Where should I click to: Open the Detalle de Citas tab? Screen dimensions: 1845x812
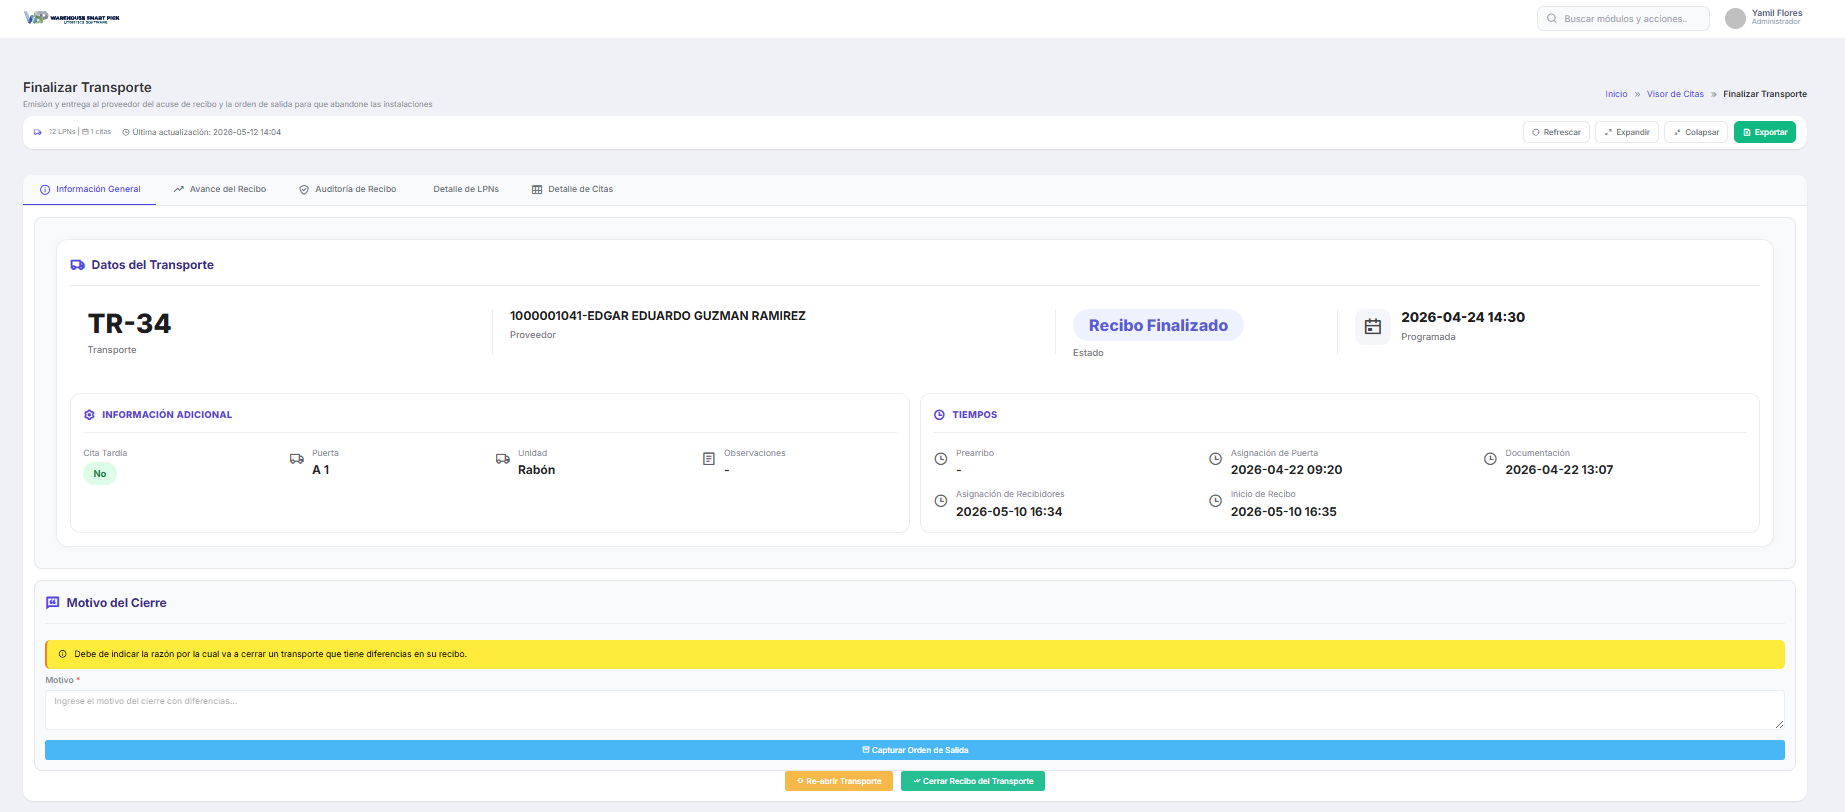click(x=572, y=189)
